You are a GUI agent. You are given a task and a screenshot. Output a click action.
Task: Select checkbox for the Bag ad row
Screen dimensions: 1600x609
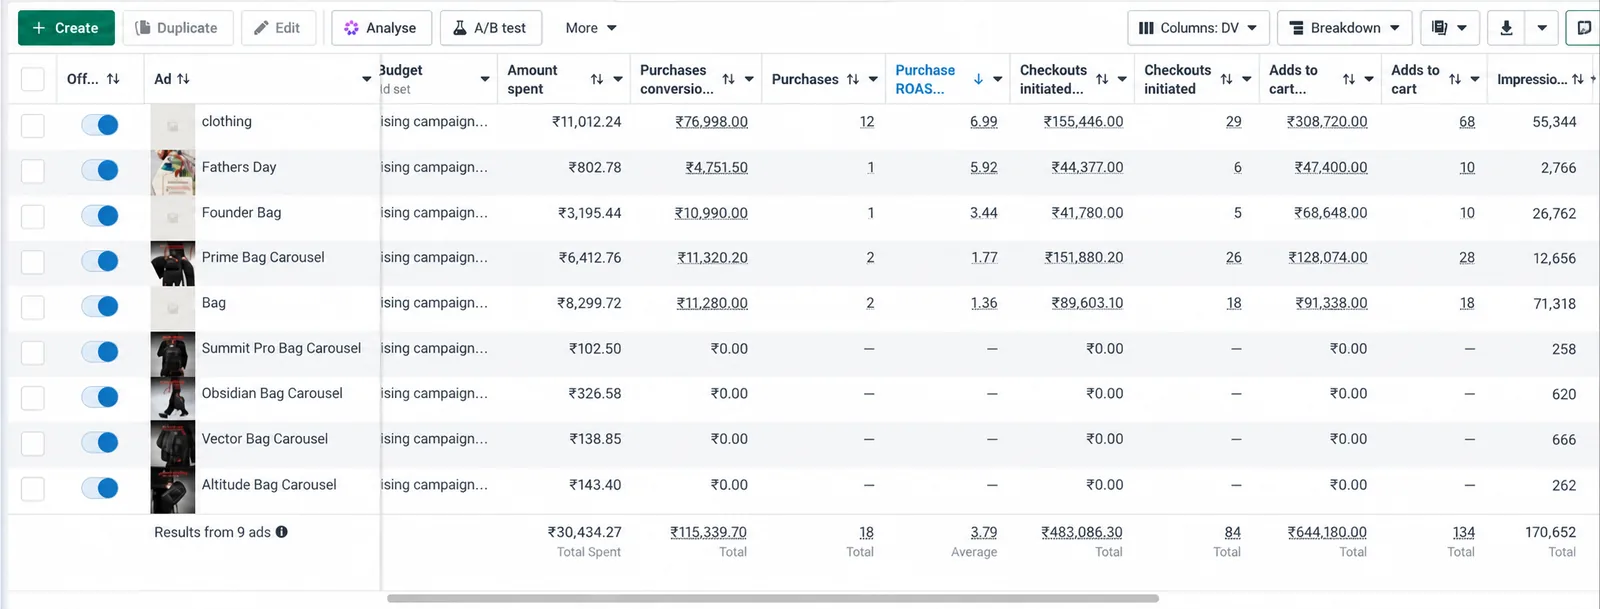coord(33,307)
